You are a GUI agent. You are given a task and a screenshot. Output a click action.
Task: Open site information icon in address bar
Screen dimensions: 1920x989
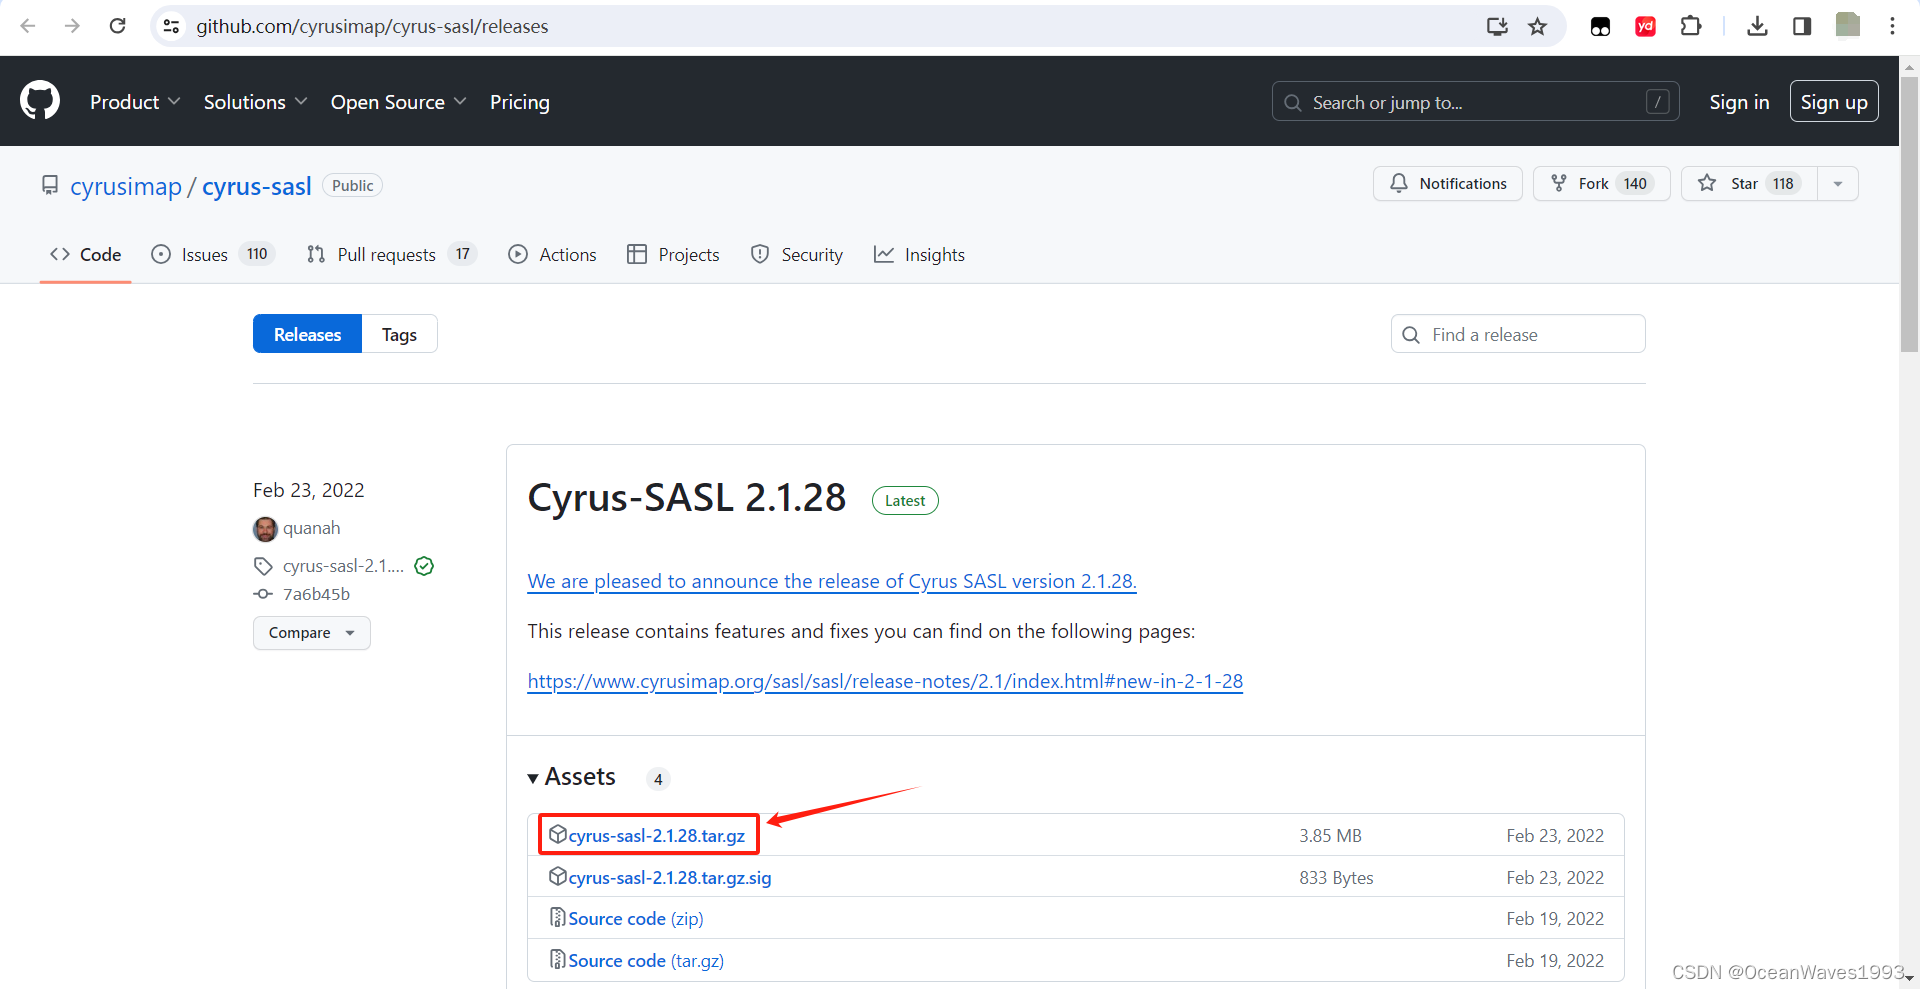[172, 26]
